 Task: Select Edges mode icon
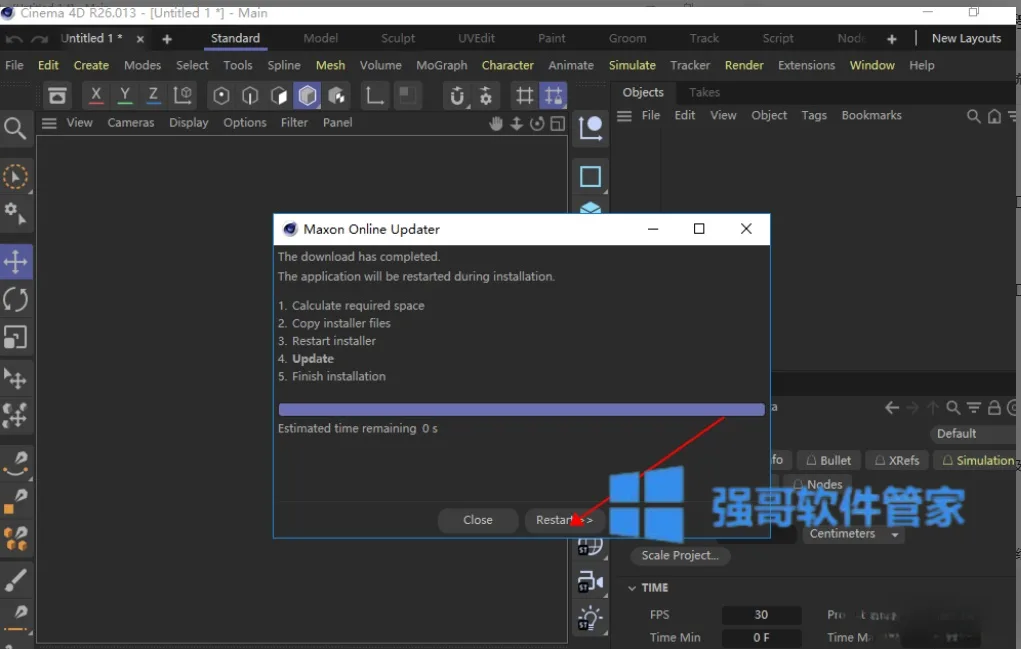pos(250,96)
